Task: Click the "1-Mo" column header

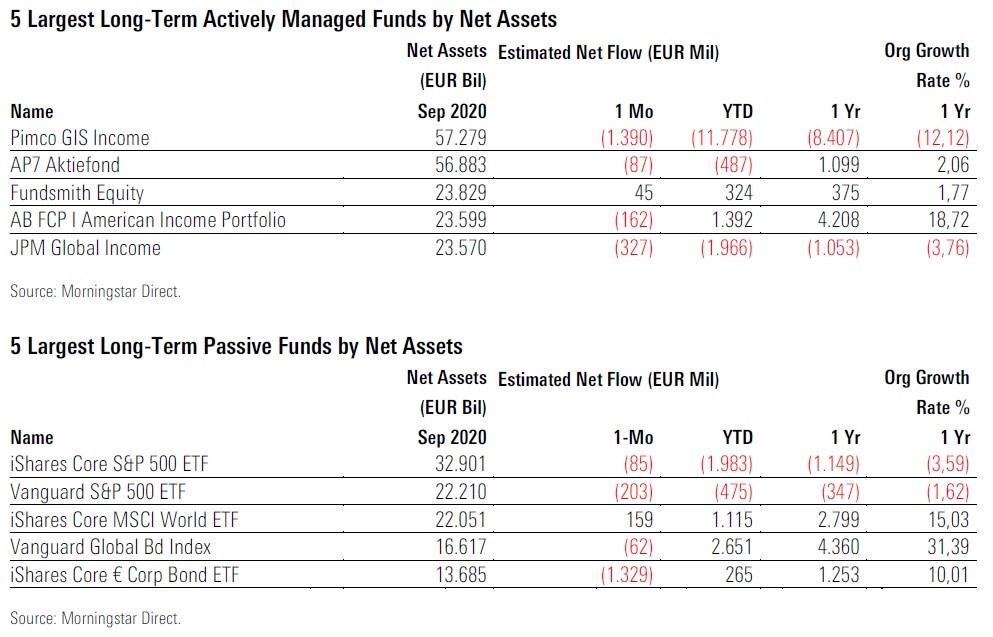Action: (634, 438)
